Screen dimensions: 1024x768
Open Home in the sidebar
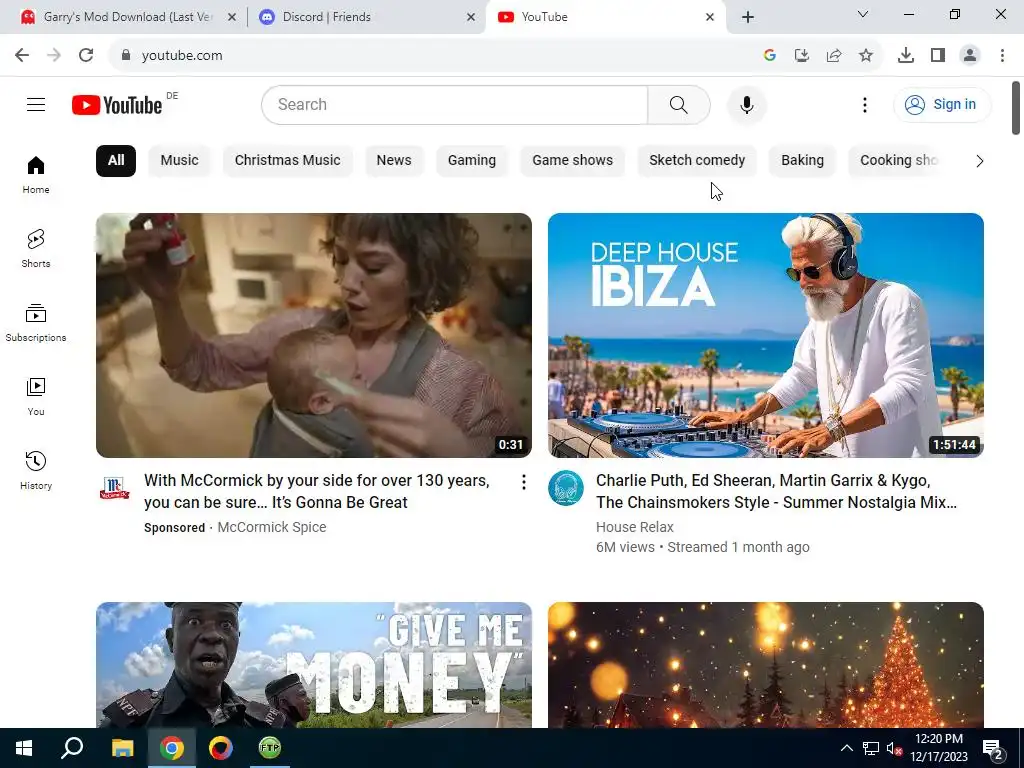click(x=36, y=175)
